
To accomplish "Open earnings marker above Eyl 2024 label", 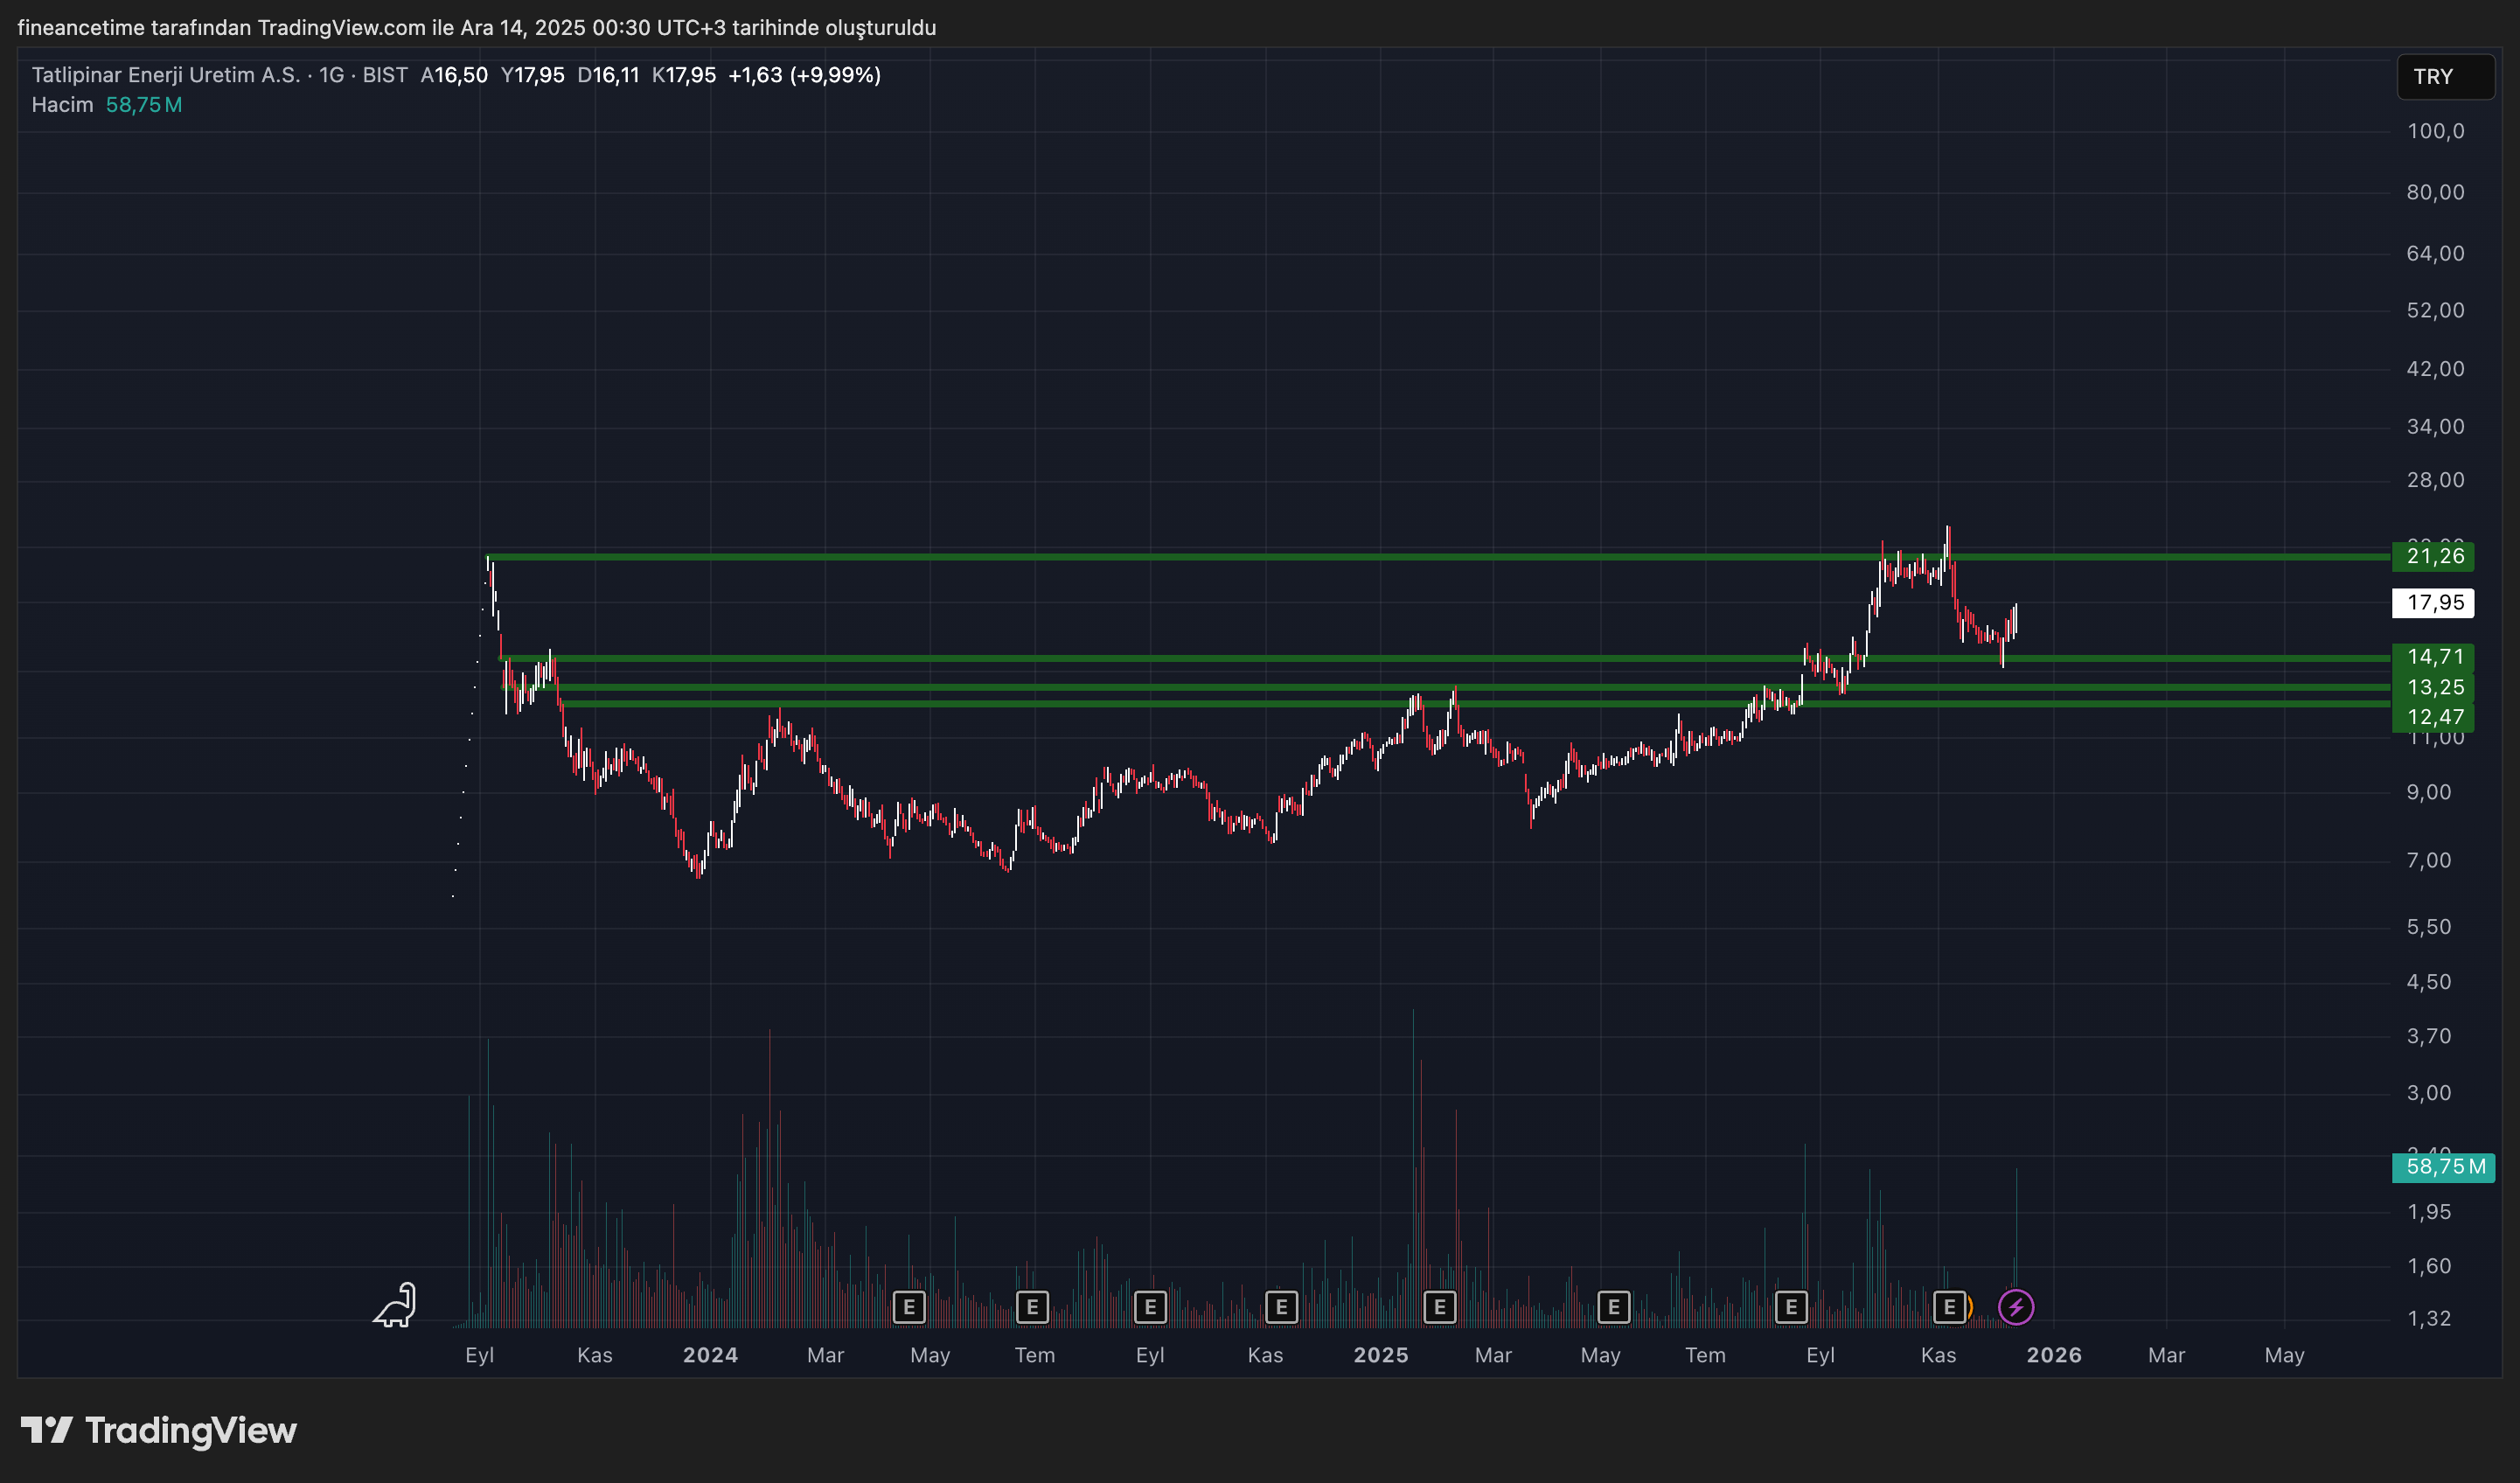I will coord(1150,1306).
